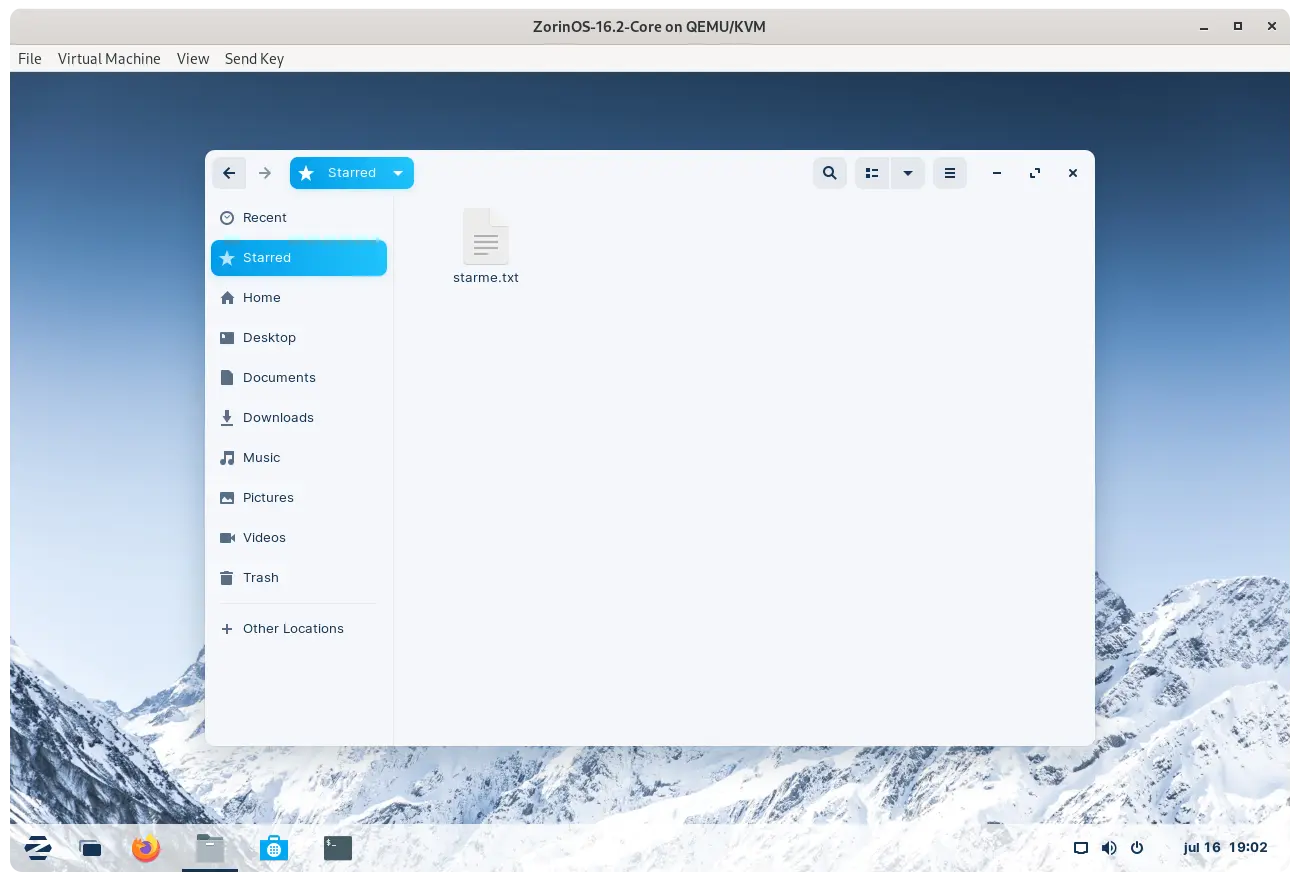Close the Files window

1073,173
